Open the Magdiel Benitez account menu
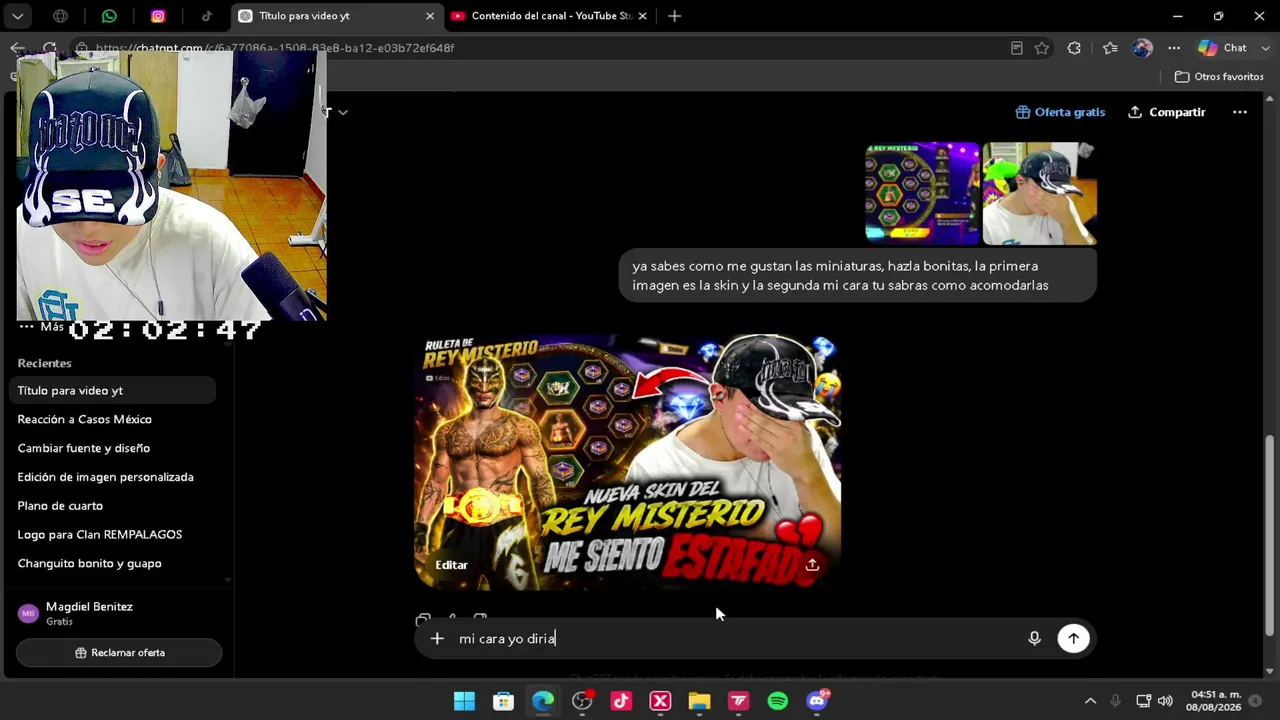1280x720 pixels. pyautogui.click(x=117, y=613)
